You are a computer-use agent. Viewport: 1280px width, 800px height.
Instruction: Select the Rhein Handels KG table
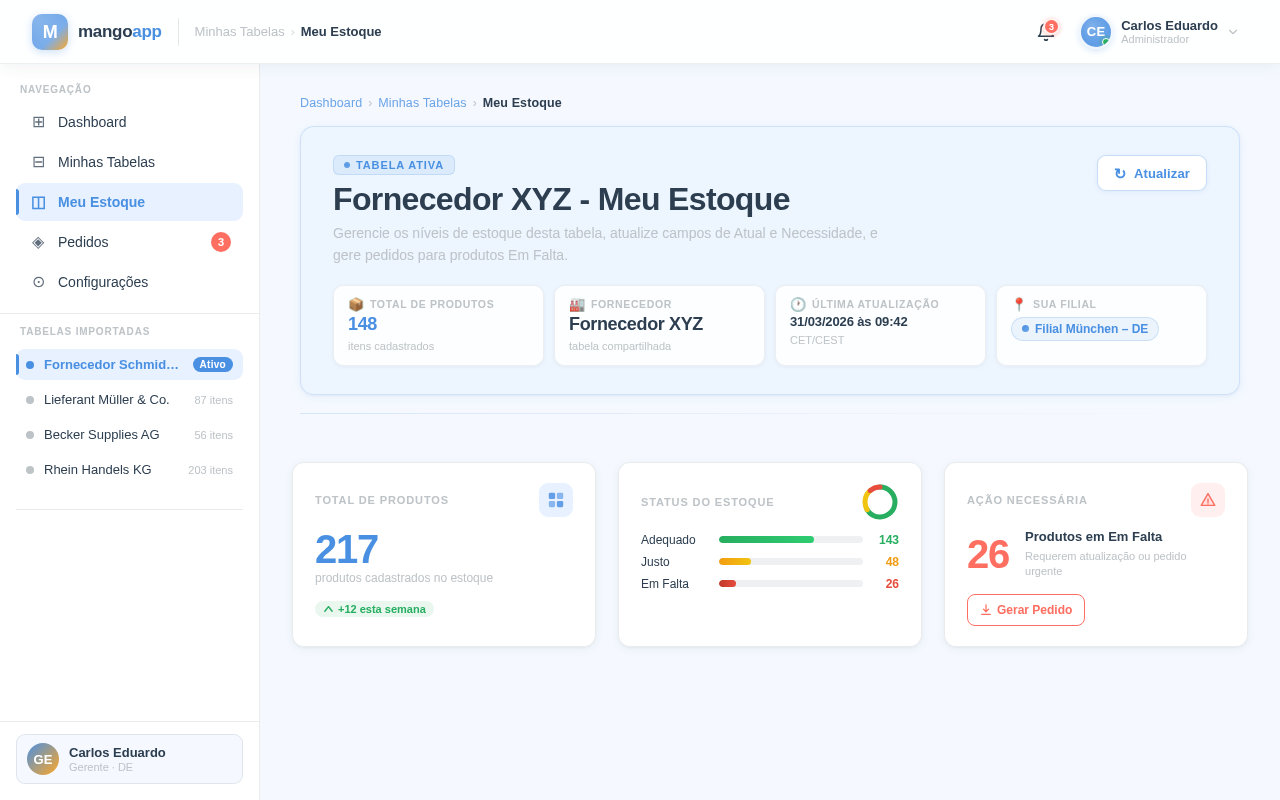[98, 470]
